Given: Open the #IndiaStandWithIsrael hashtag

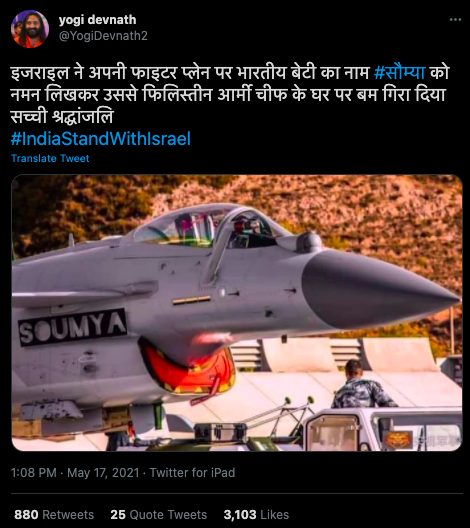Looking at the screenshot, I should [x=101, y=139].
